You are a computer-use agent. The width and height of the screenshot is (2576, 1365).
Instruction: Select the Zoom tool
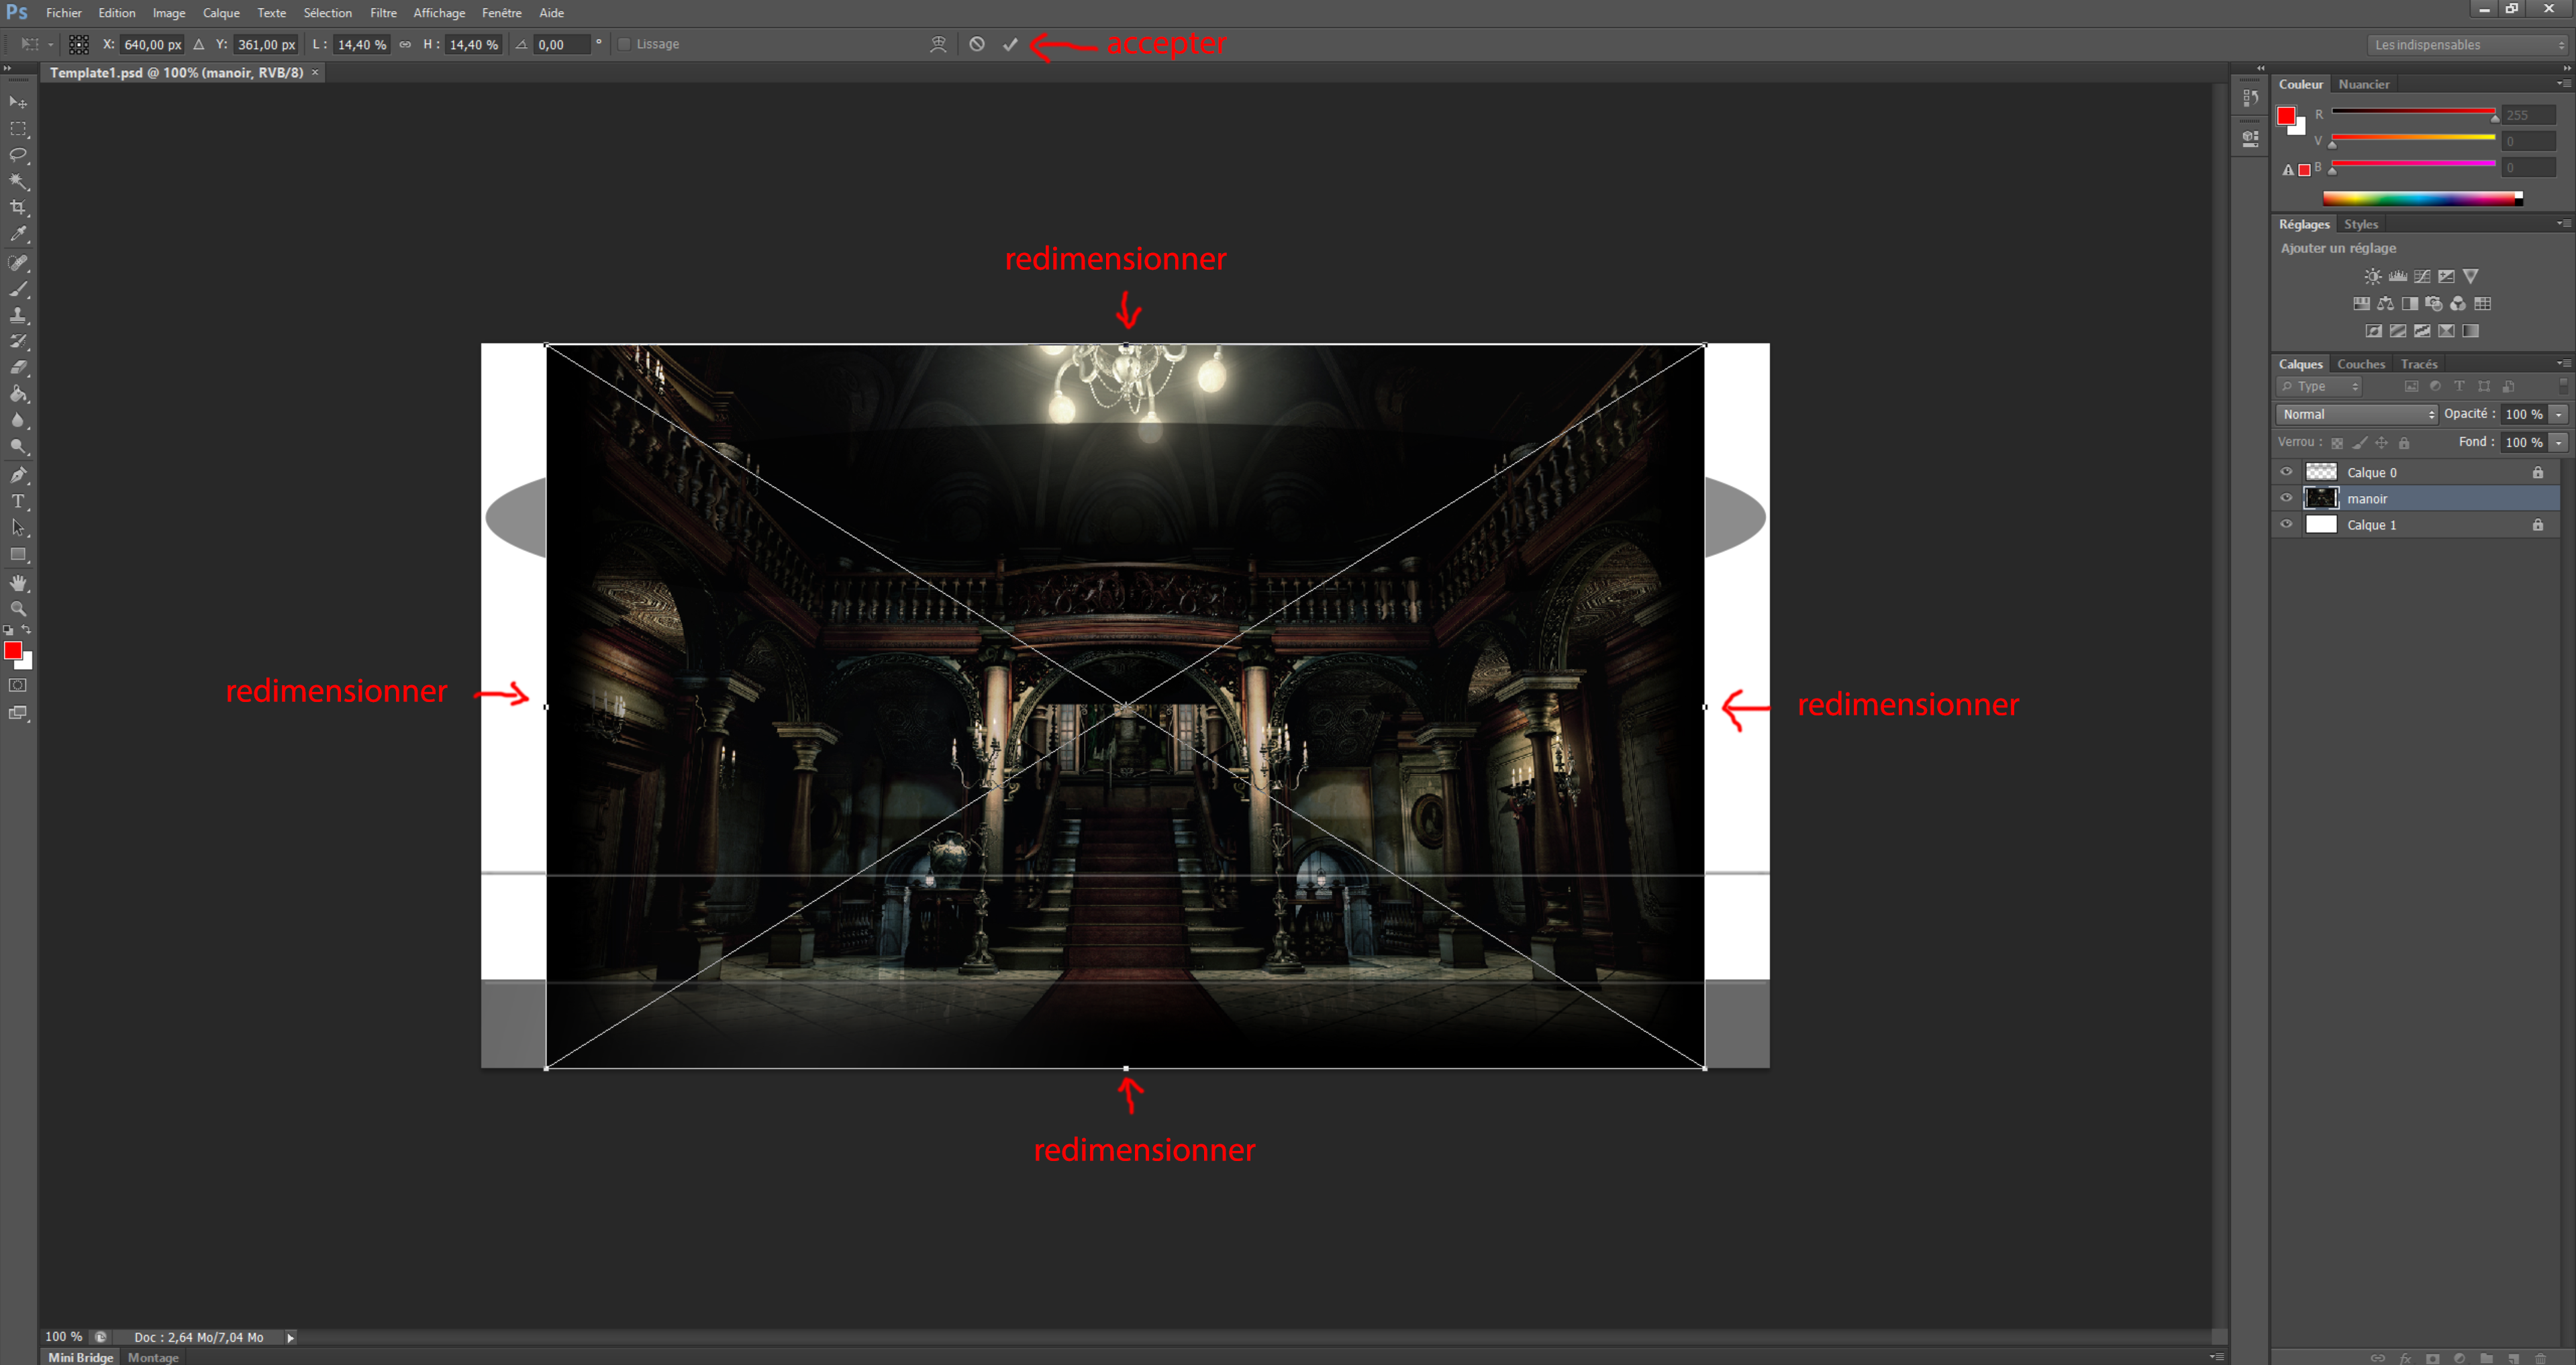18,609
